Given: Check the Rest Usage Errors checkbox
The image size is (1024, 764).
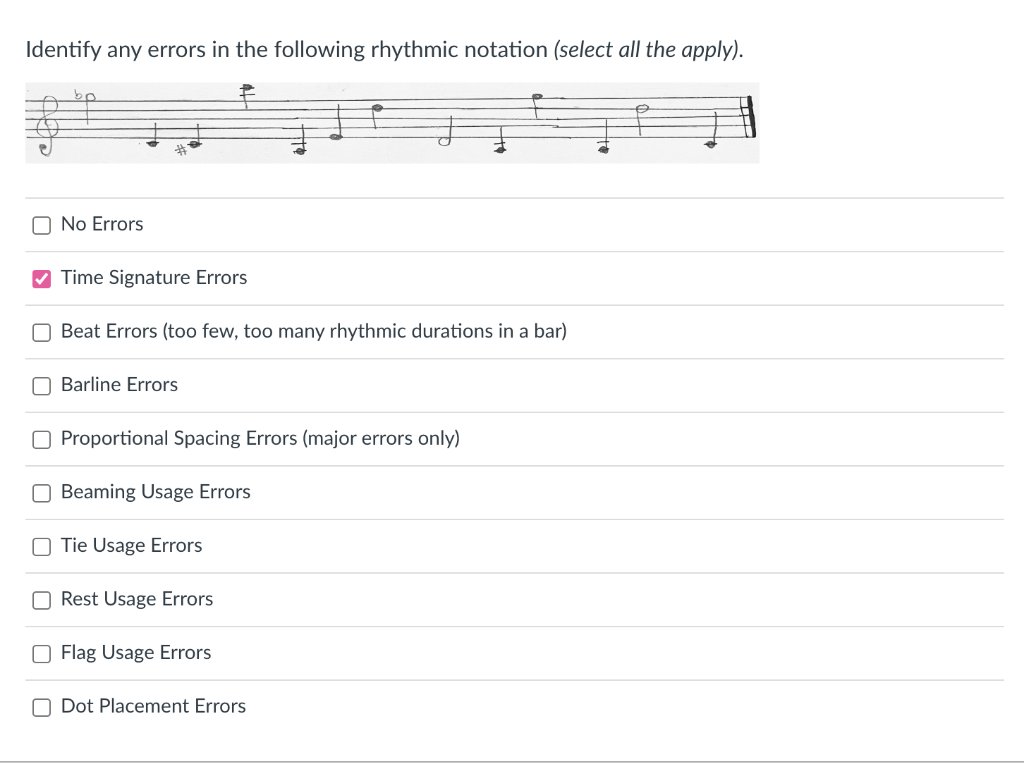Looking at the screenshot, I should [x=41, y=600].
